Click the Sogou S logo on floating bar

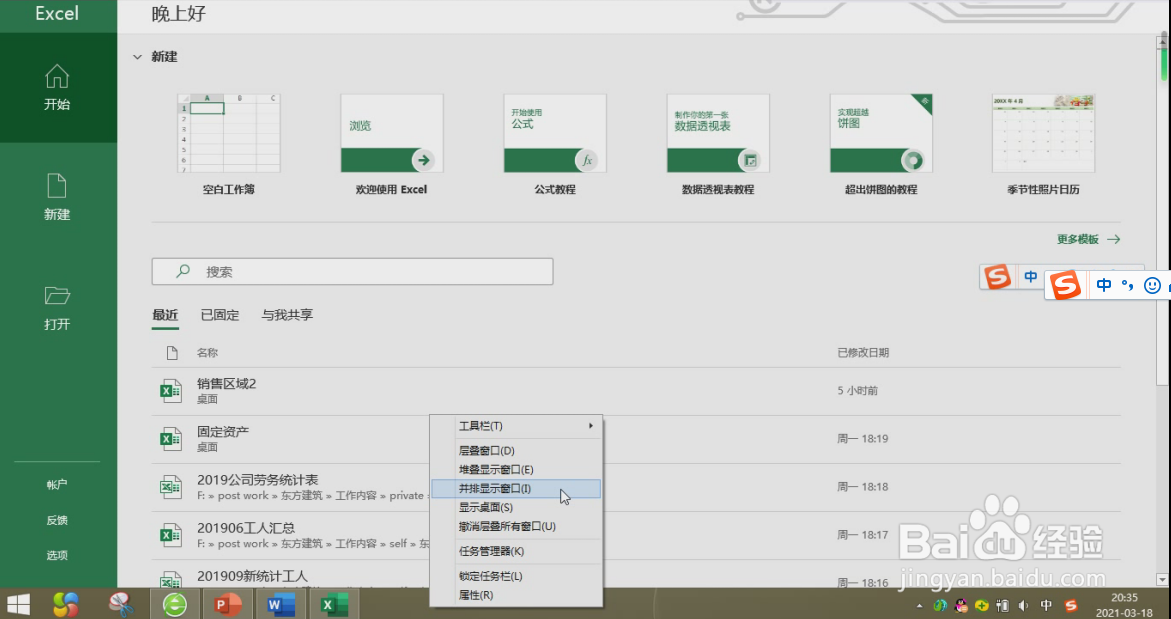coord(1066,285)
